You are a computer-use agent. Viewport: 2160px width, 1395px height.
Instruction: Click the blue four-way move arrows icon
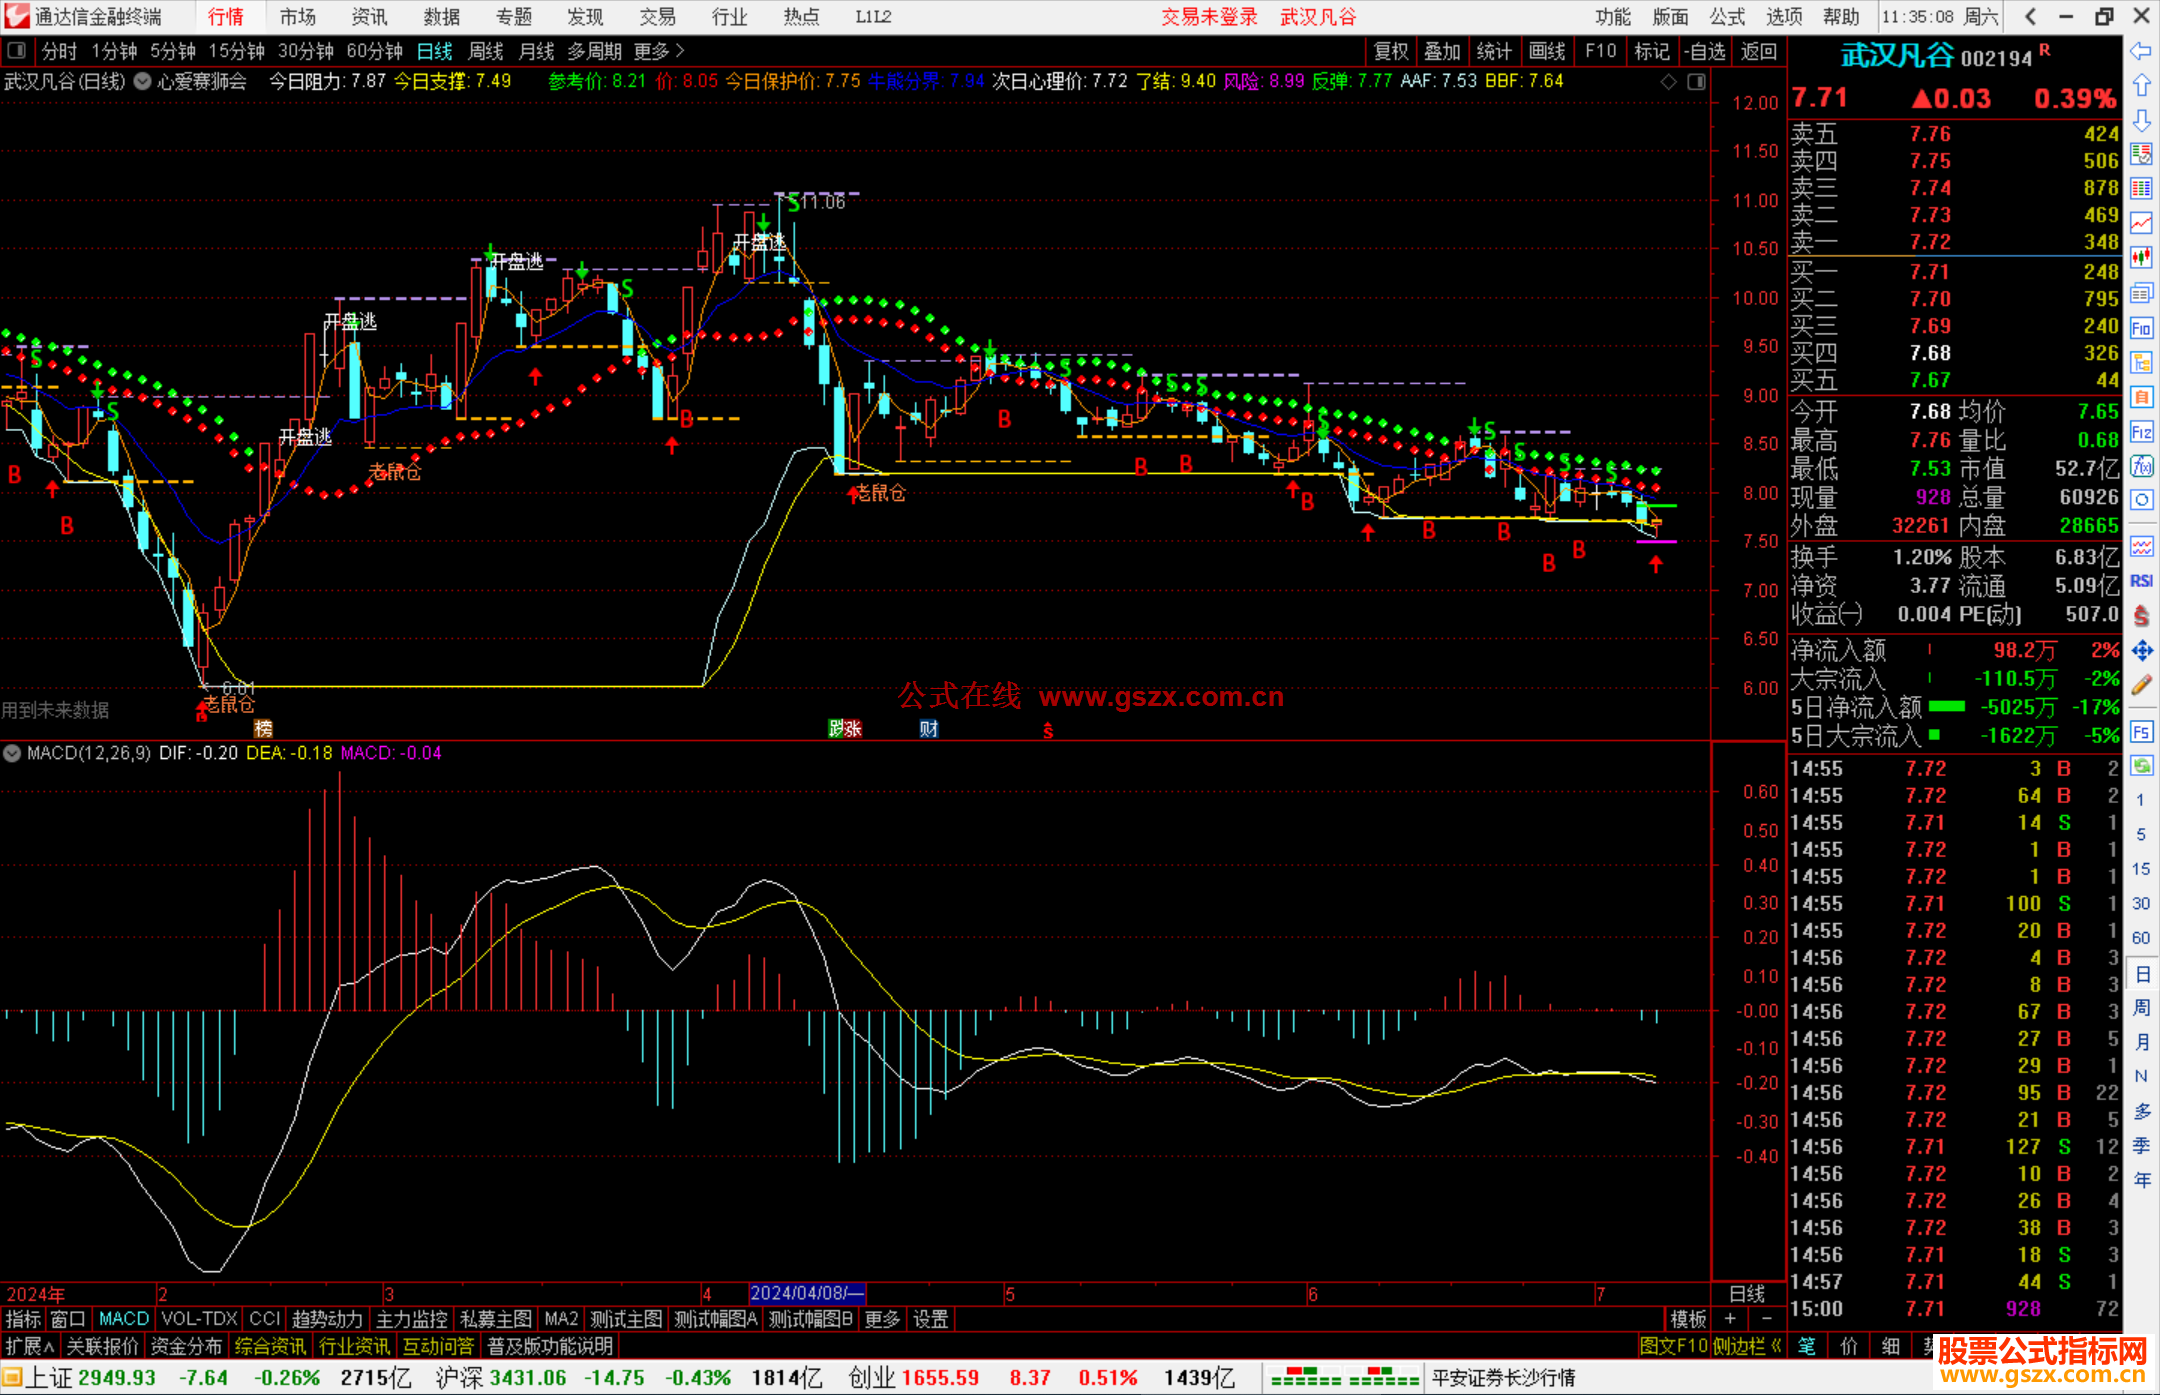click(2141, 651)
